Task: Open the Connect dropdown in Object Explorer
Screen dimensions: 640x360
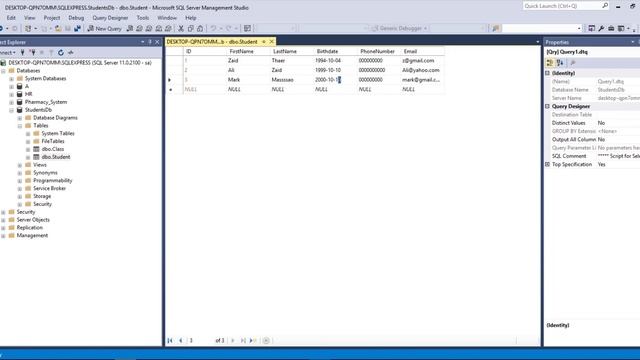Action: (x=7, y=53)
